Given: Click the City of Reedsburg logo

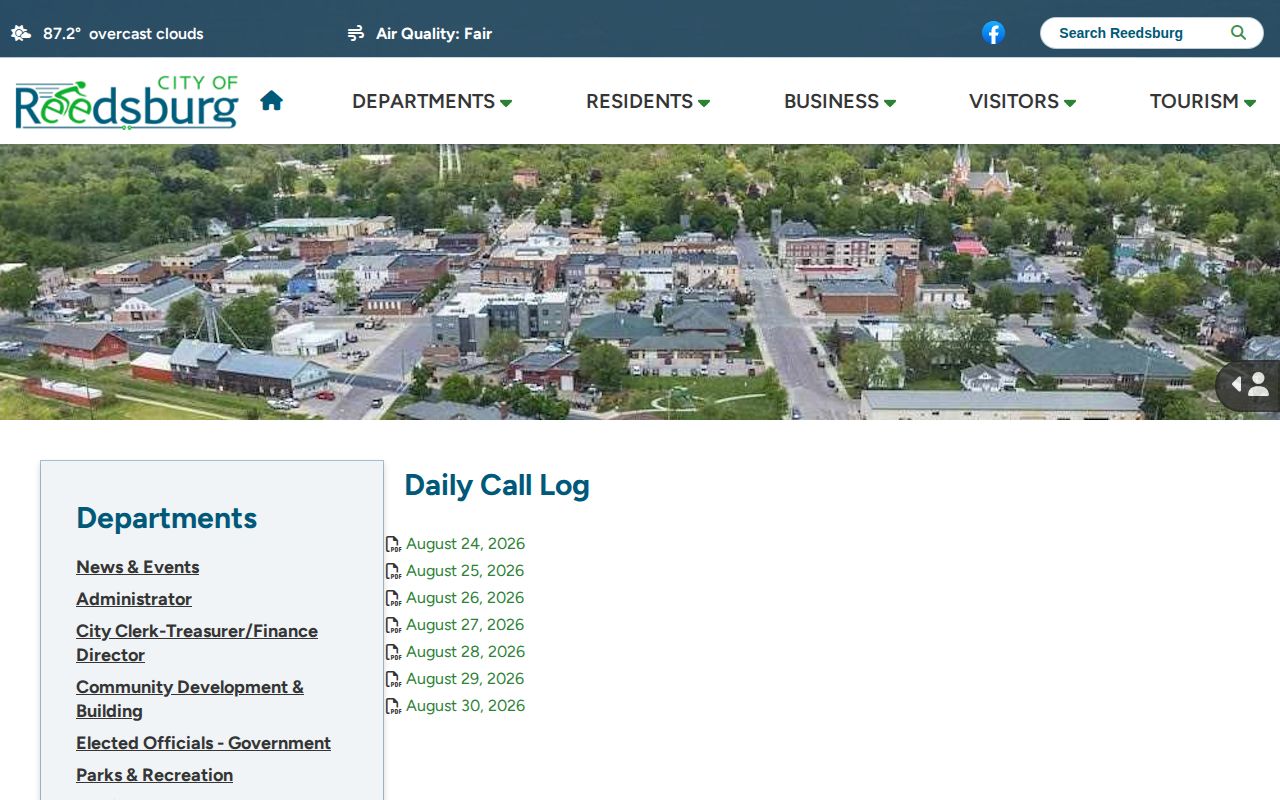Looking at the screenshot, I should pos(127,103).
